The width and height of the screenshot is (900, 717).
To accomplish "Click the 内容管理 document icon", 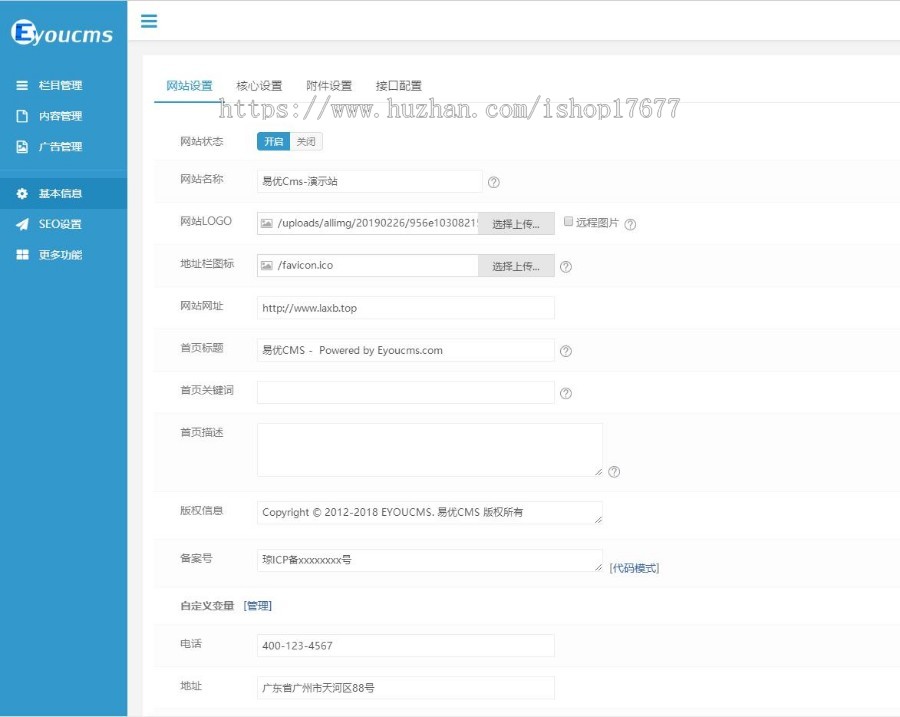I will [x=22, y=116].
